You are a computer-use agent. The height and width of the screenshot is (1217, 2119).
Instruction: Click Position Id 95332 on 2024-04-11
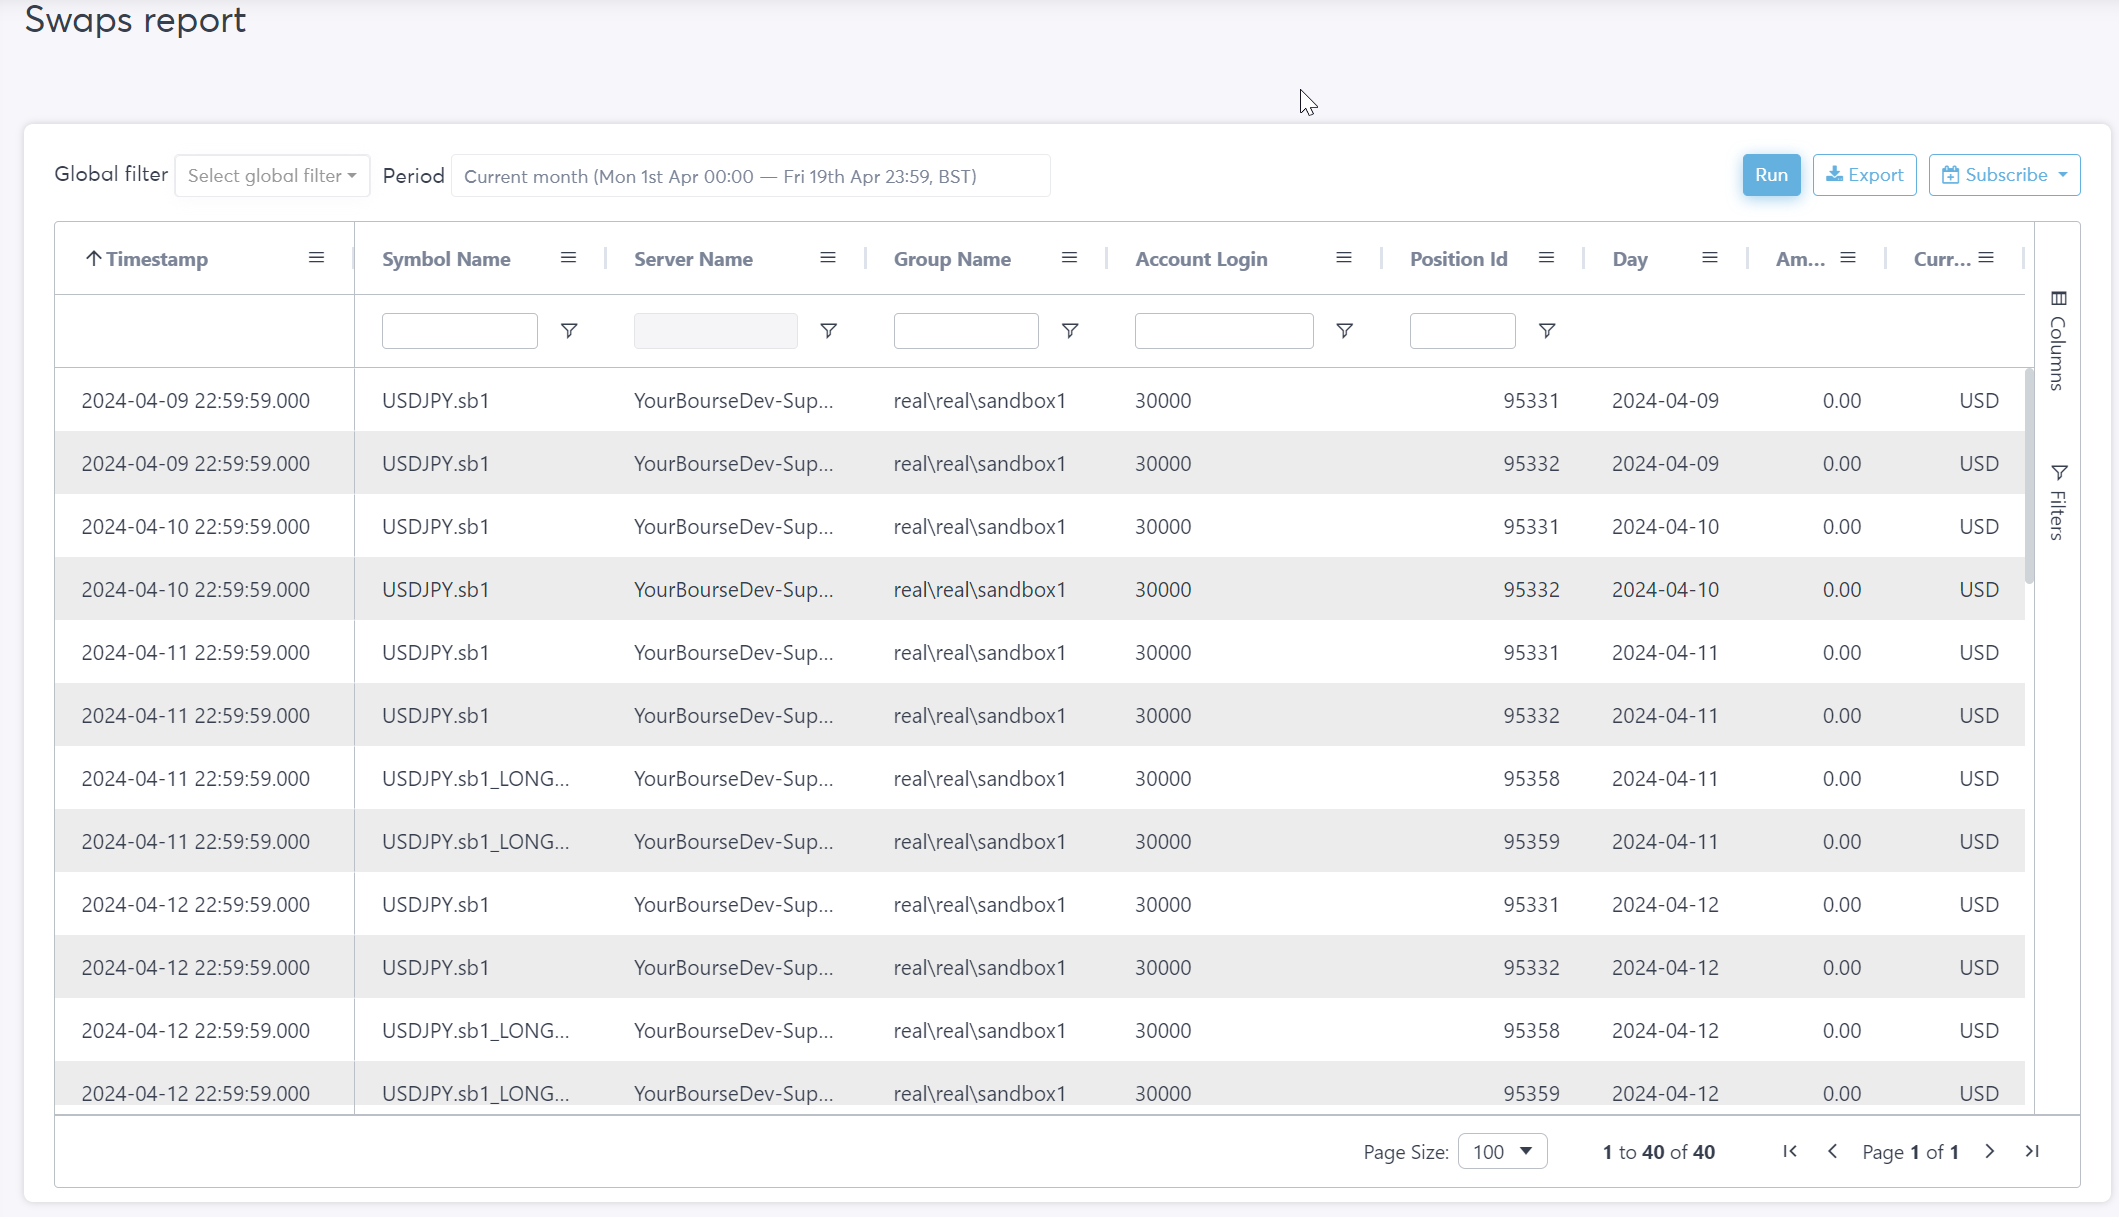[x=1531, y=715]
